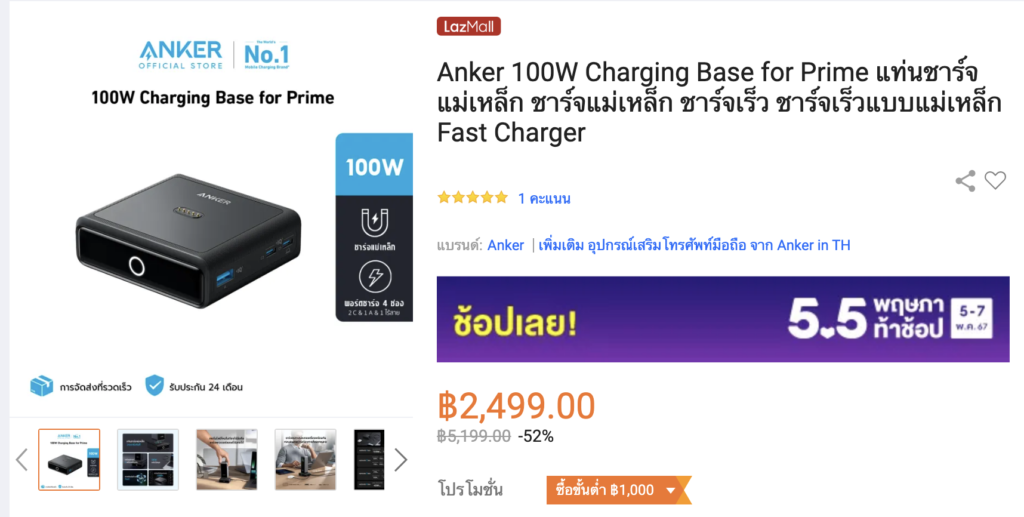This screenshot has height=517, width=1024.
Task: Open the 1 คะแนน reviews link
Action: tap(545, 198)
